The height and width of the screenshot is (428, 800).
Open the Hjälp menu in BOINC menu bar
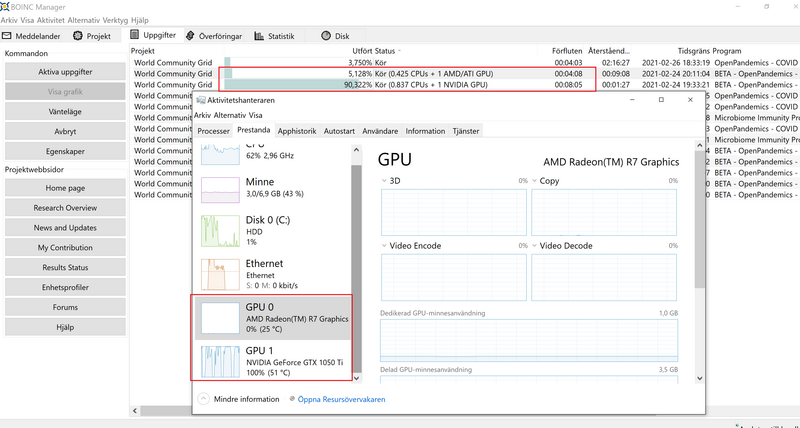click(x=140, y=20)
